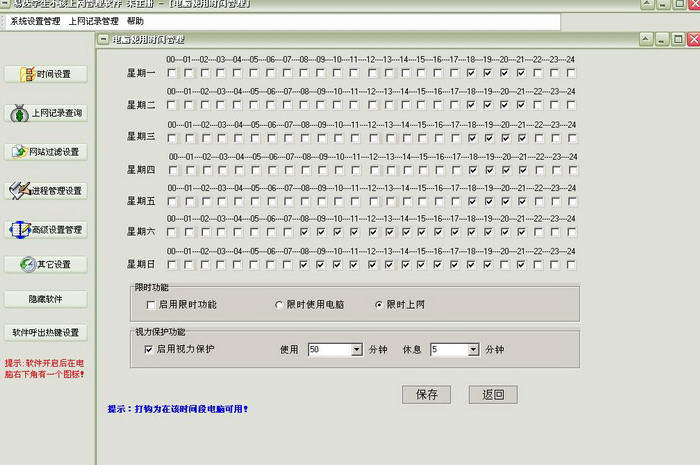Click the 返回 button
The image size is (700, 465).
coord(492,394)
